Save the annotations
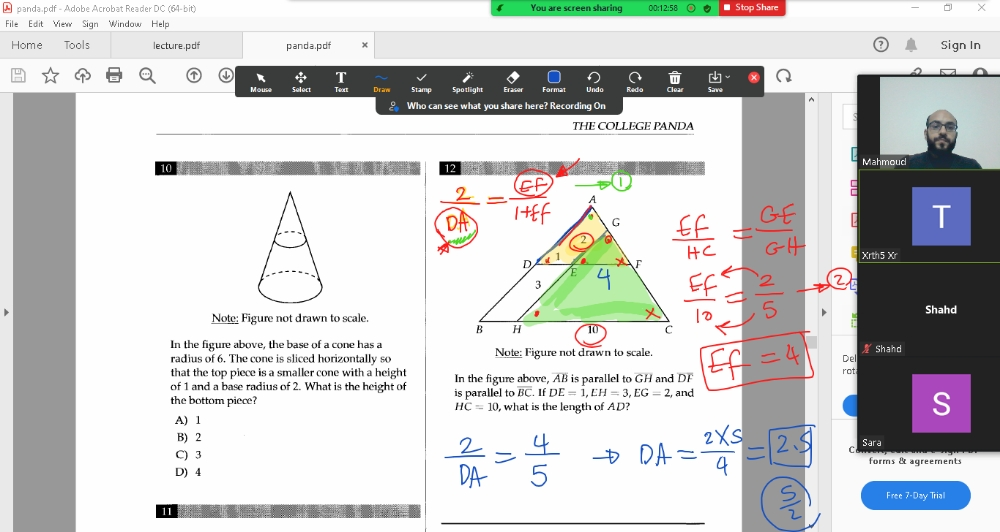Image resolution: width=1000 pixels, height=532 pixels. (x=714, y=82)
